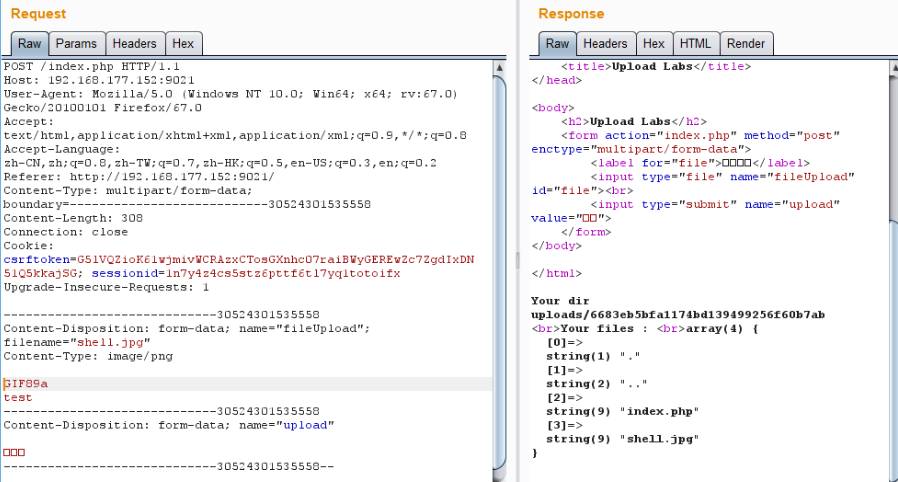Select the response Raw tab
Image resolution: width=898 pixels, height=482 pixels.
(557, 44)
